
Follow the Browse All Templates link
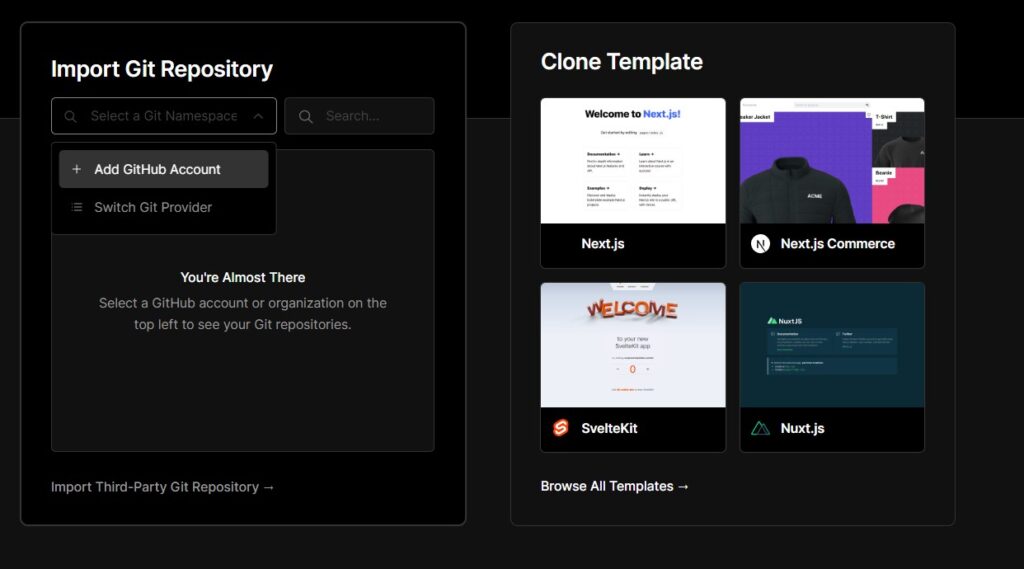(x=615, y=486)
